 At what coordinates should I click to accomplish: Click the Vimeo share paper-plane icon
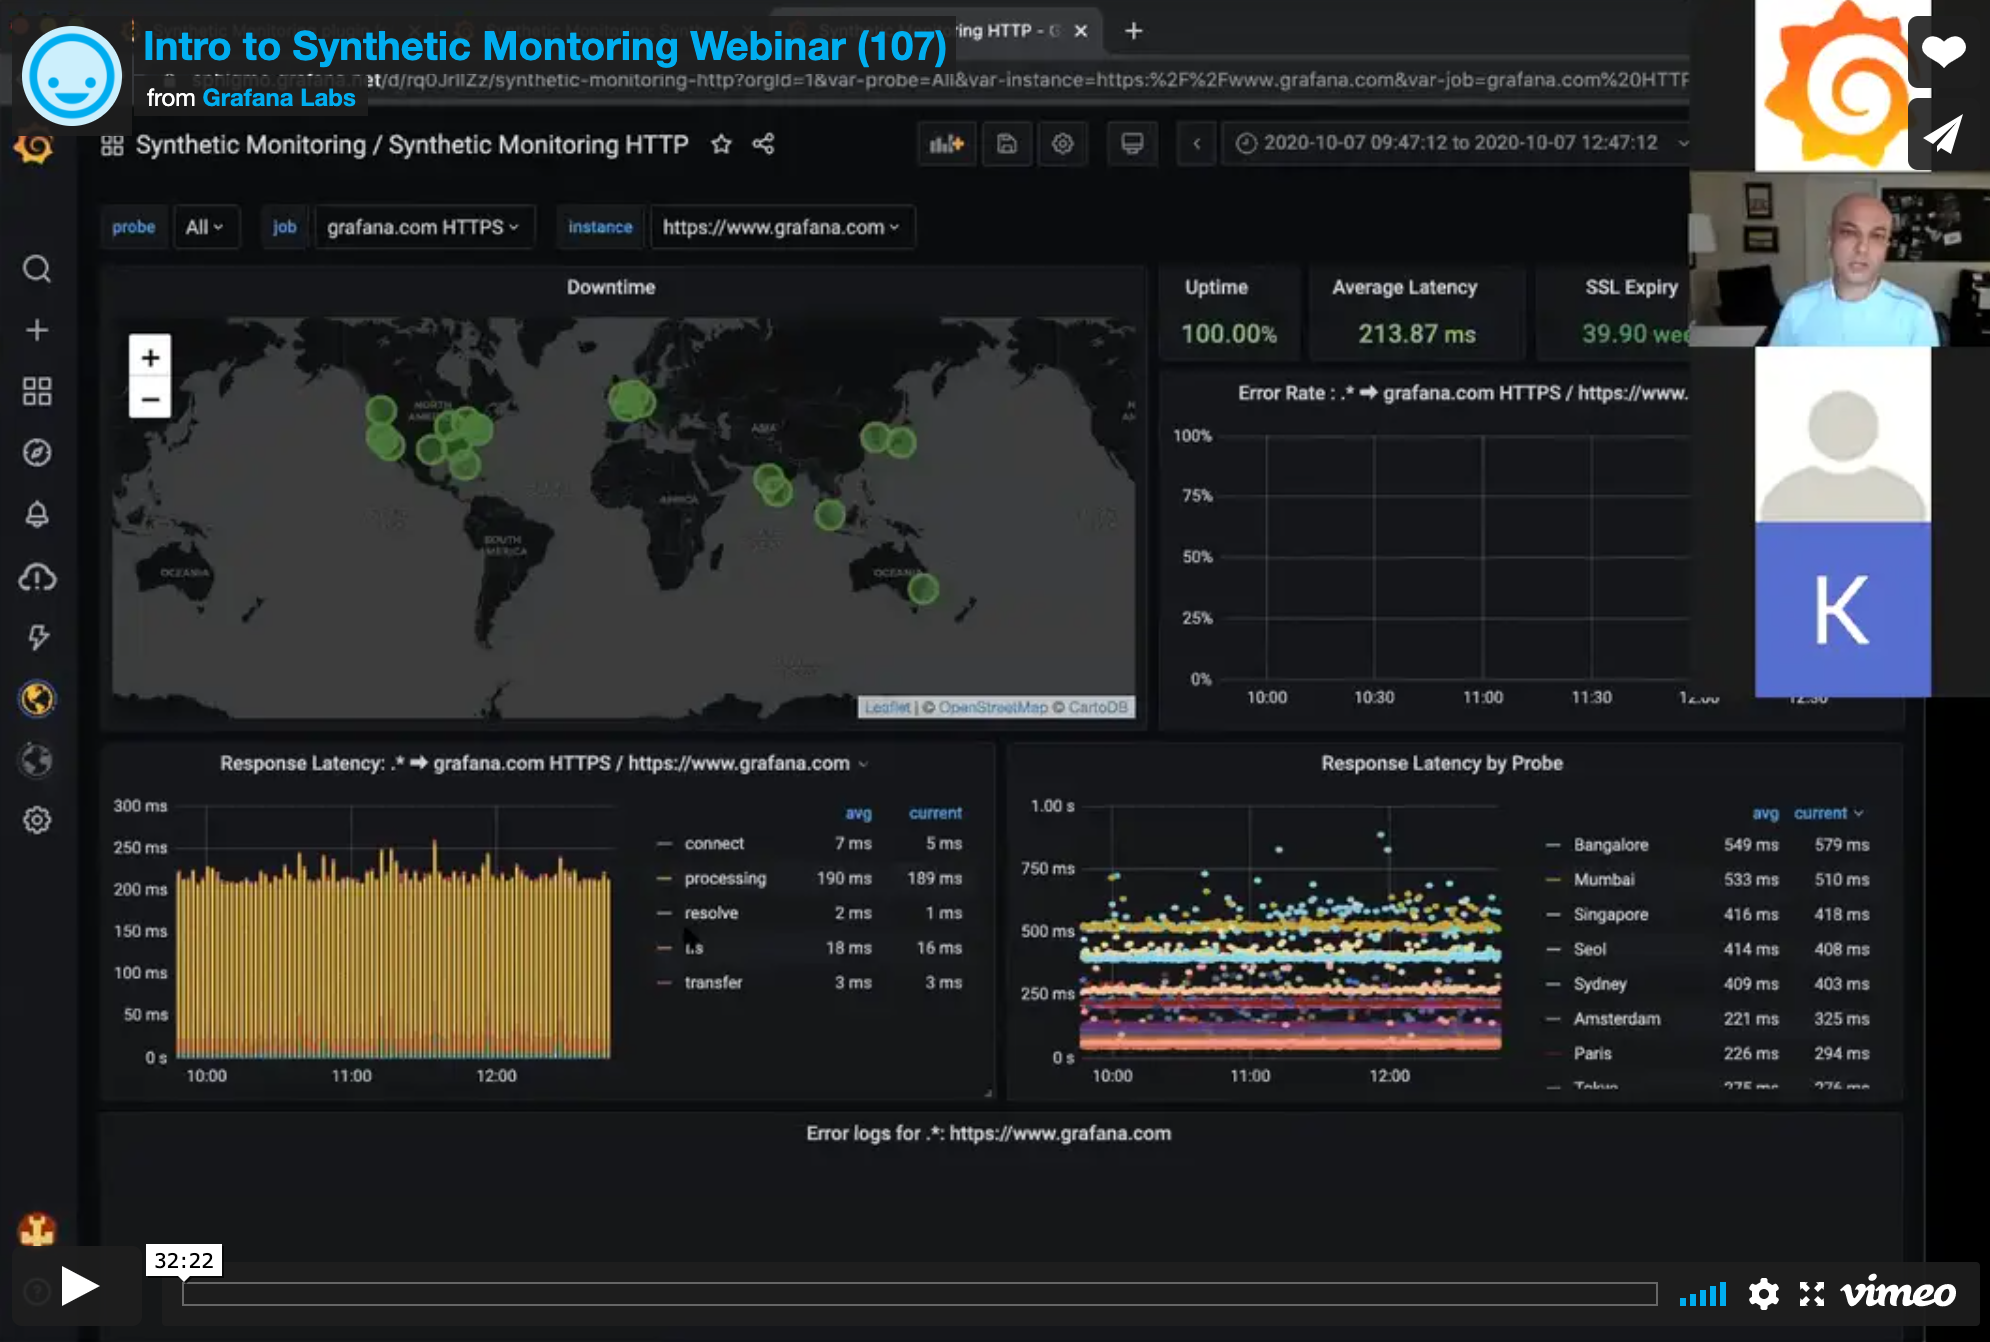pyautogui.click(x=1943, y=134)
